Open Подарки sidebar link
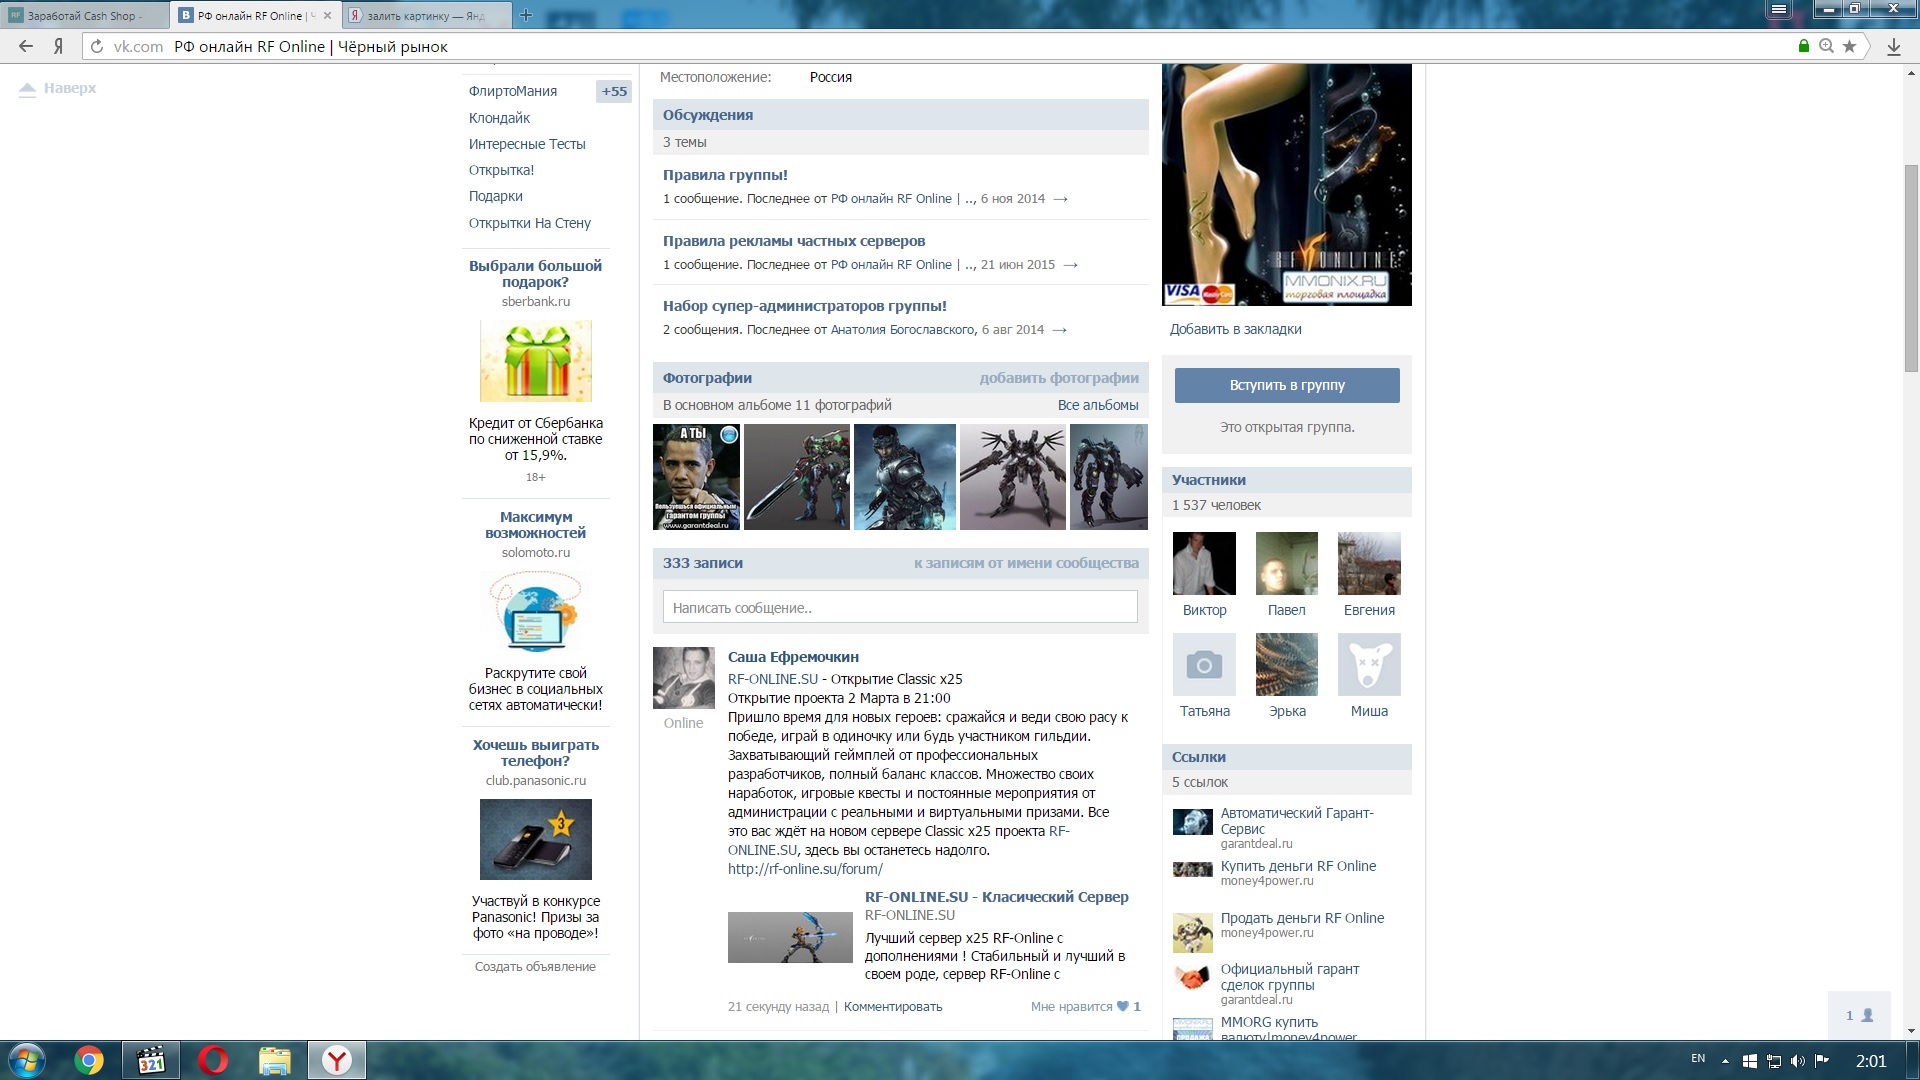 click(x=495, y=196)
